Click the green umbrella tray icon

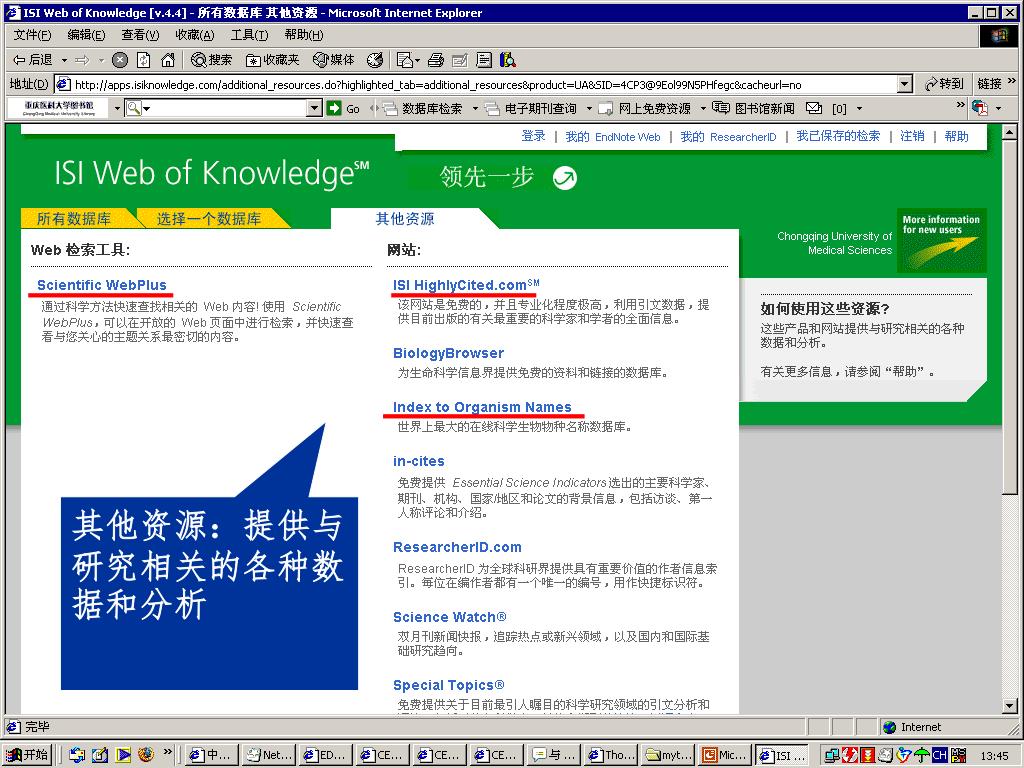(x=921, y=755)
